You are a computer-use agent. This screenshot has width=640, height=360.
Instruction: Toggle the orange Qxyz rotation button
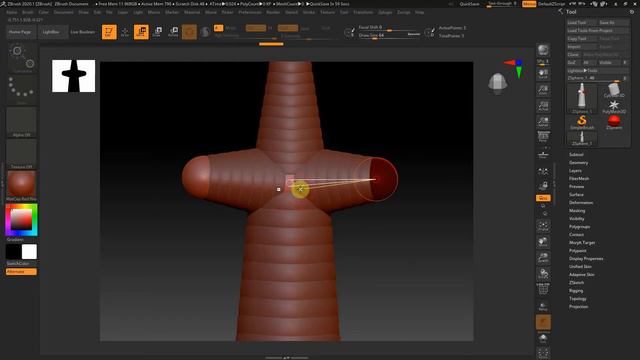pyautogui.click(x=543, y=198)
